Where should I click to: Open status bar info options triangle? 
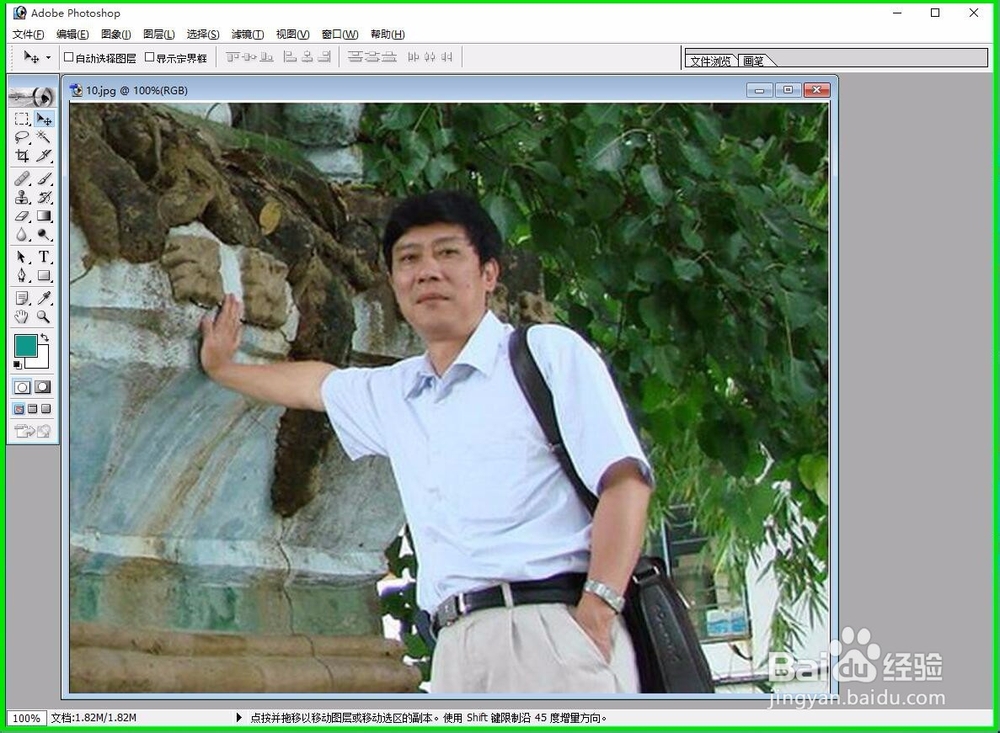click(239, 718)
